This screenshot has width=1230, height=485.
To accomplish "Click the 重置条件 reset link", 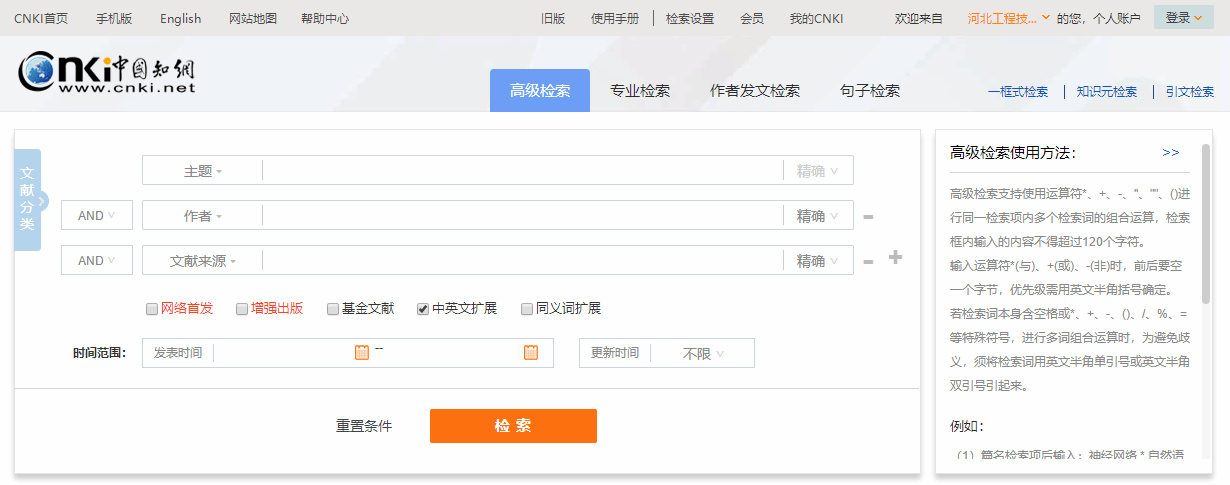I will click(x=364, y=426).
